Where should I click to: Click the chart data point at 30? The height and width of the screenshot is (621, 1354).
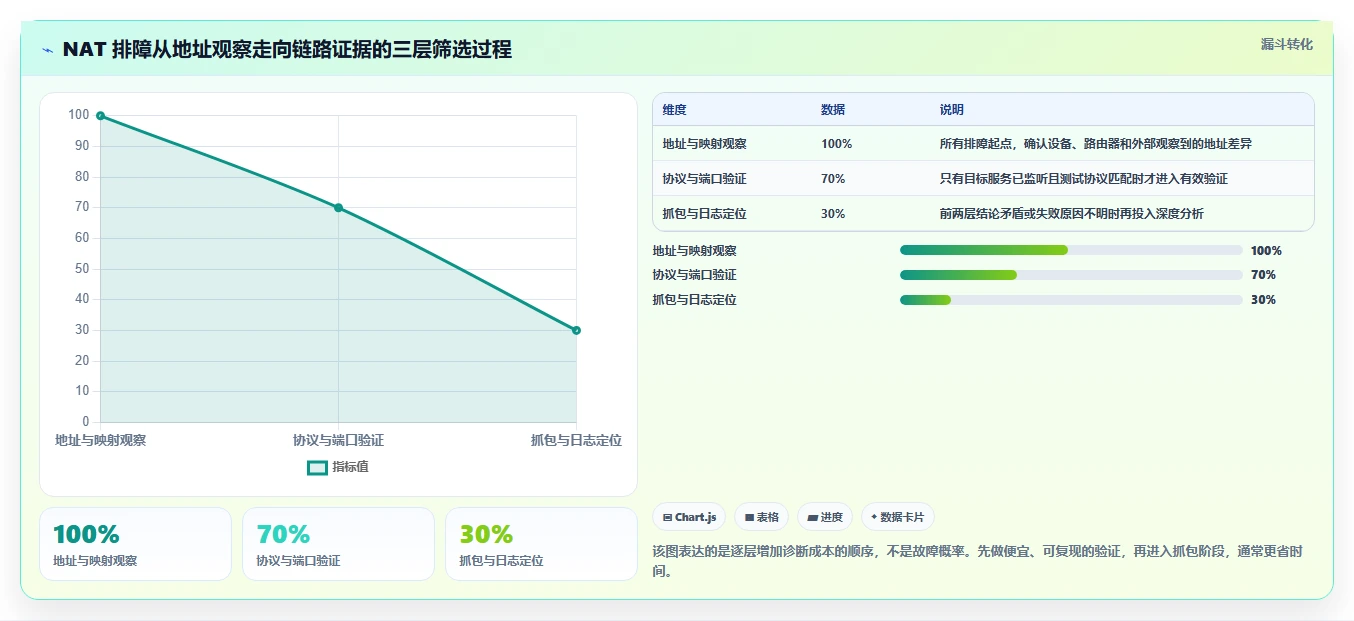coord(576,330)
